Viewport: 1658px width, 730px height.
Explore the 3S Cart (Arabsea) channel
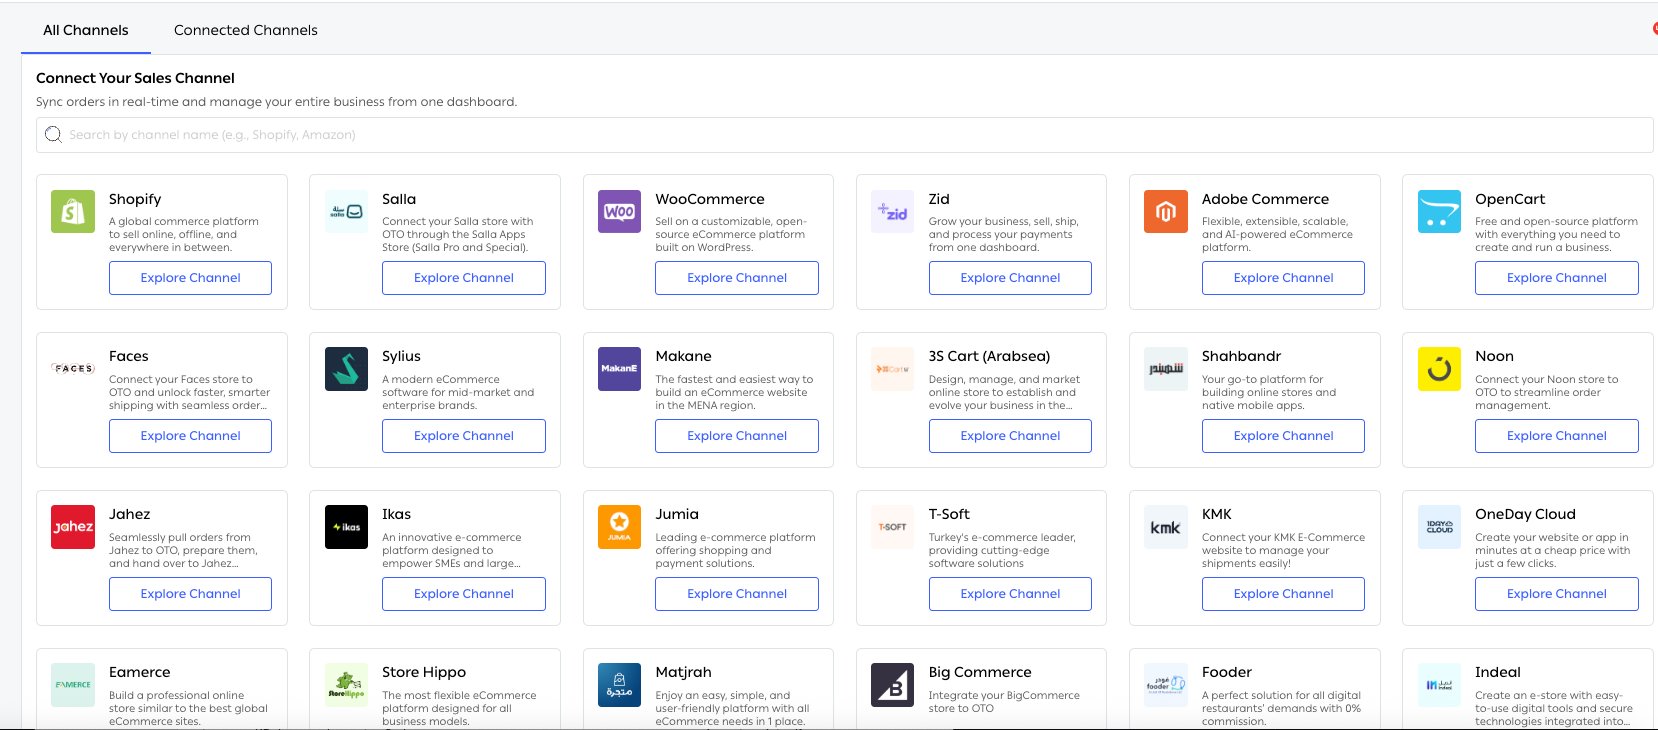(x=1010, y=436)
